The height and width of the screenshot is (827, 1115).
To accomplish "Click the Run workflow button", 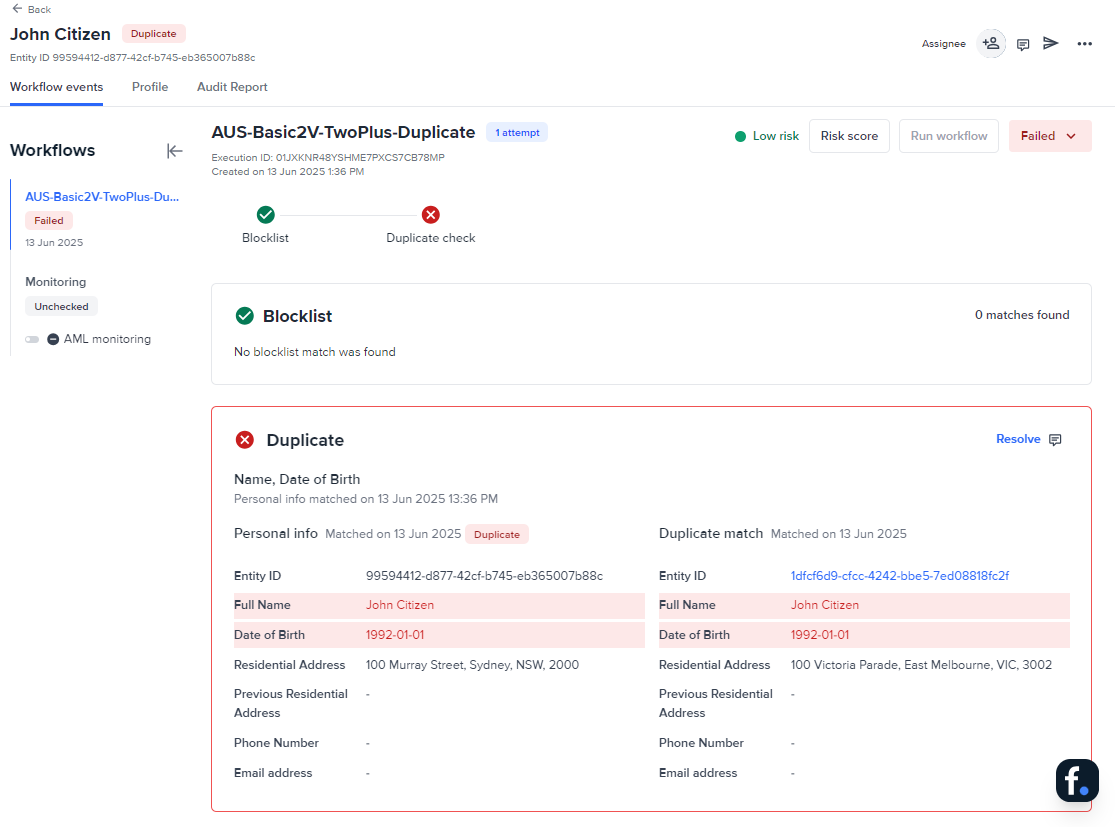I will point(948,136).
